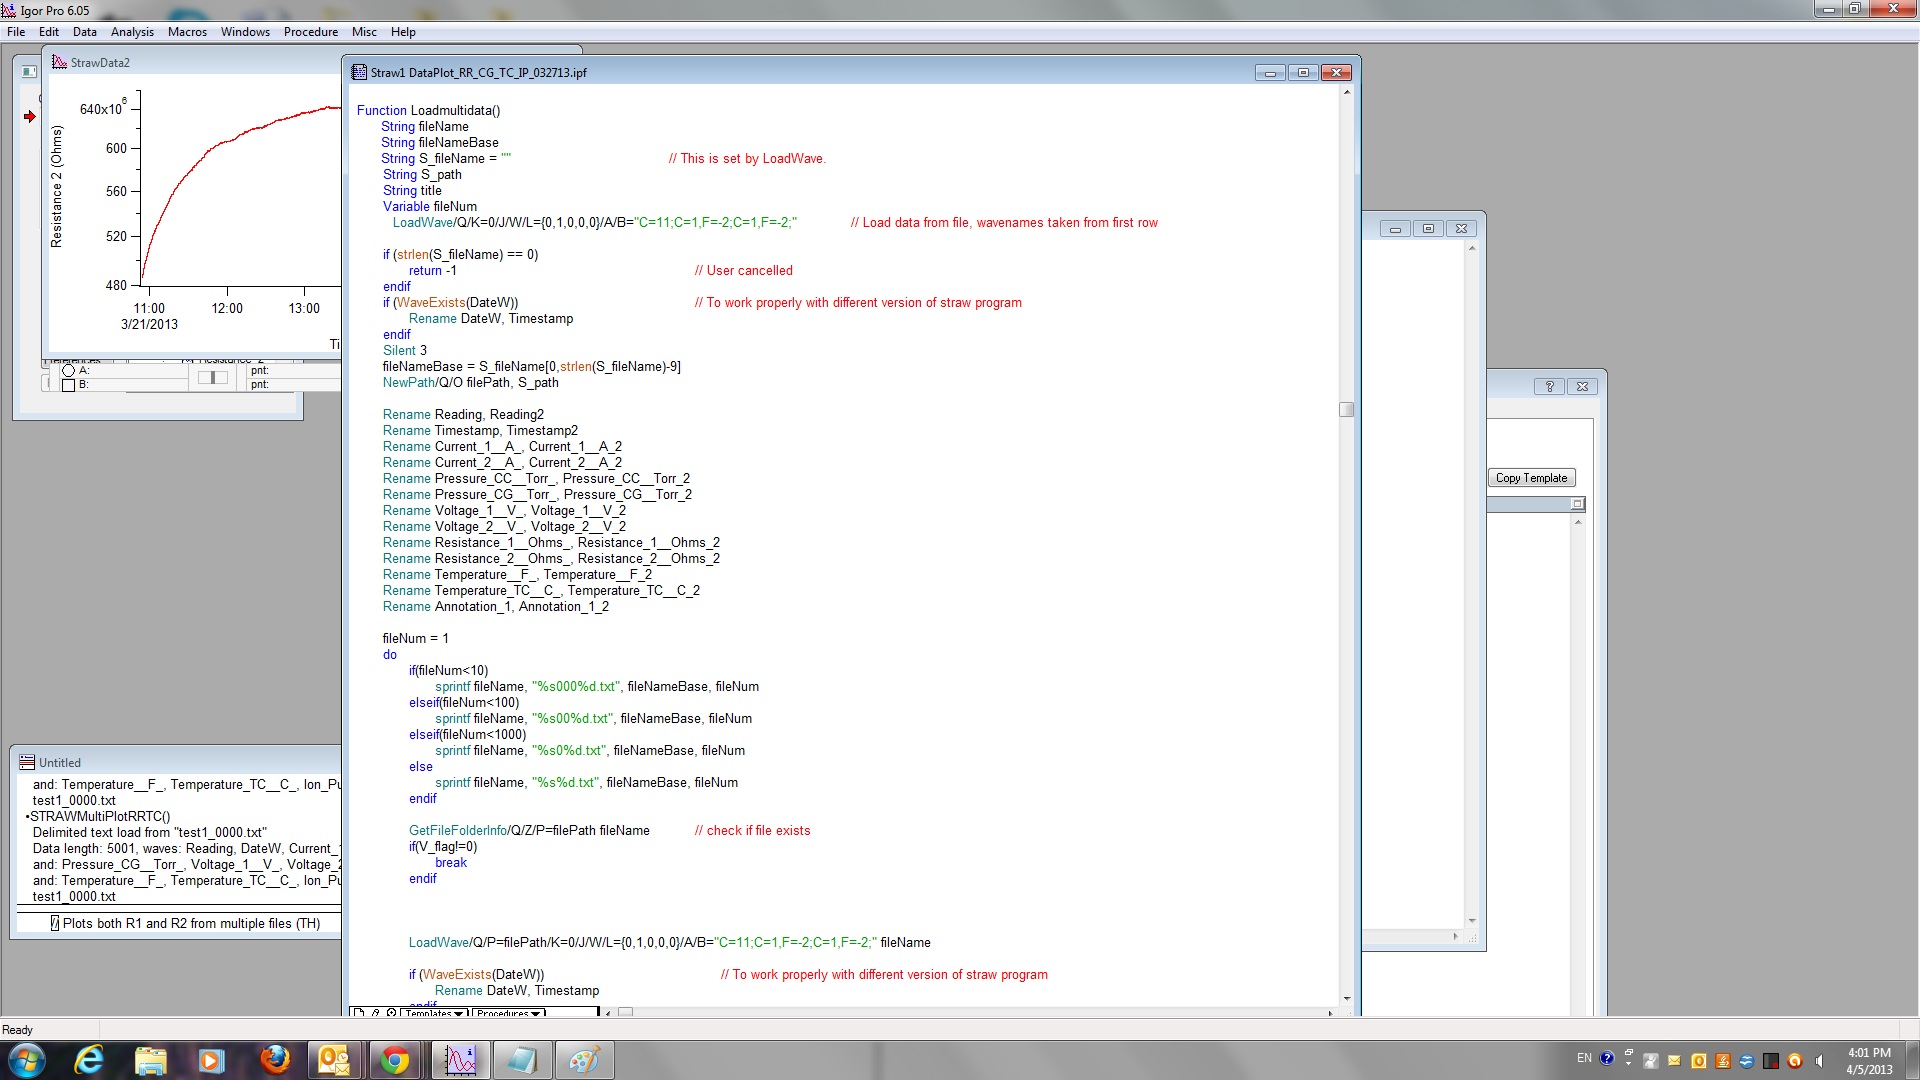Click the red arrow marker beside the graph

(29, 117)
